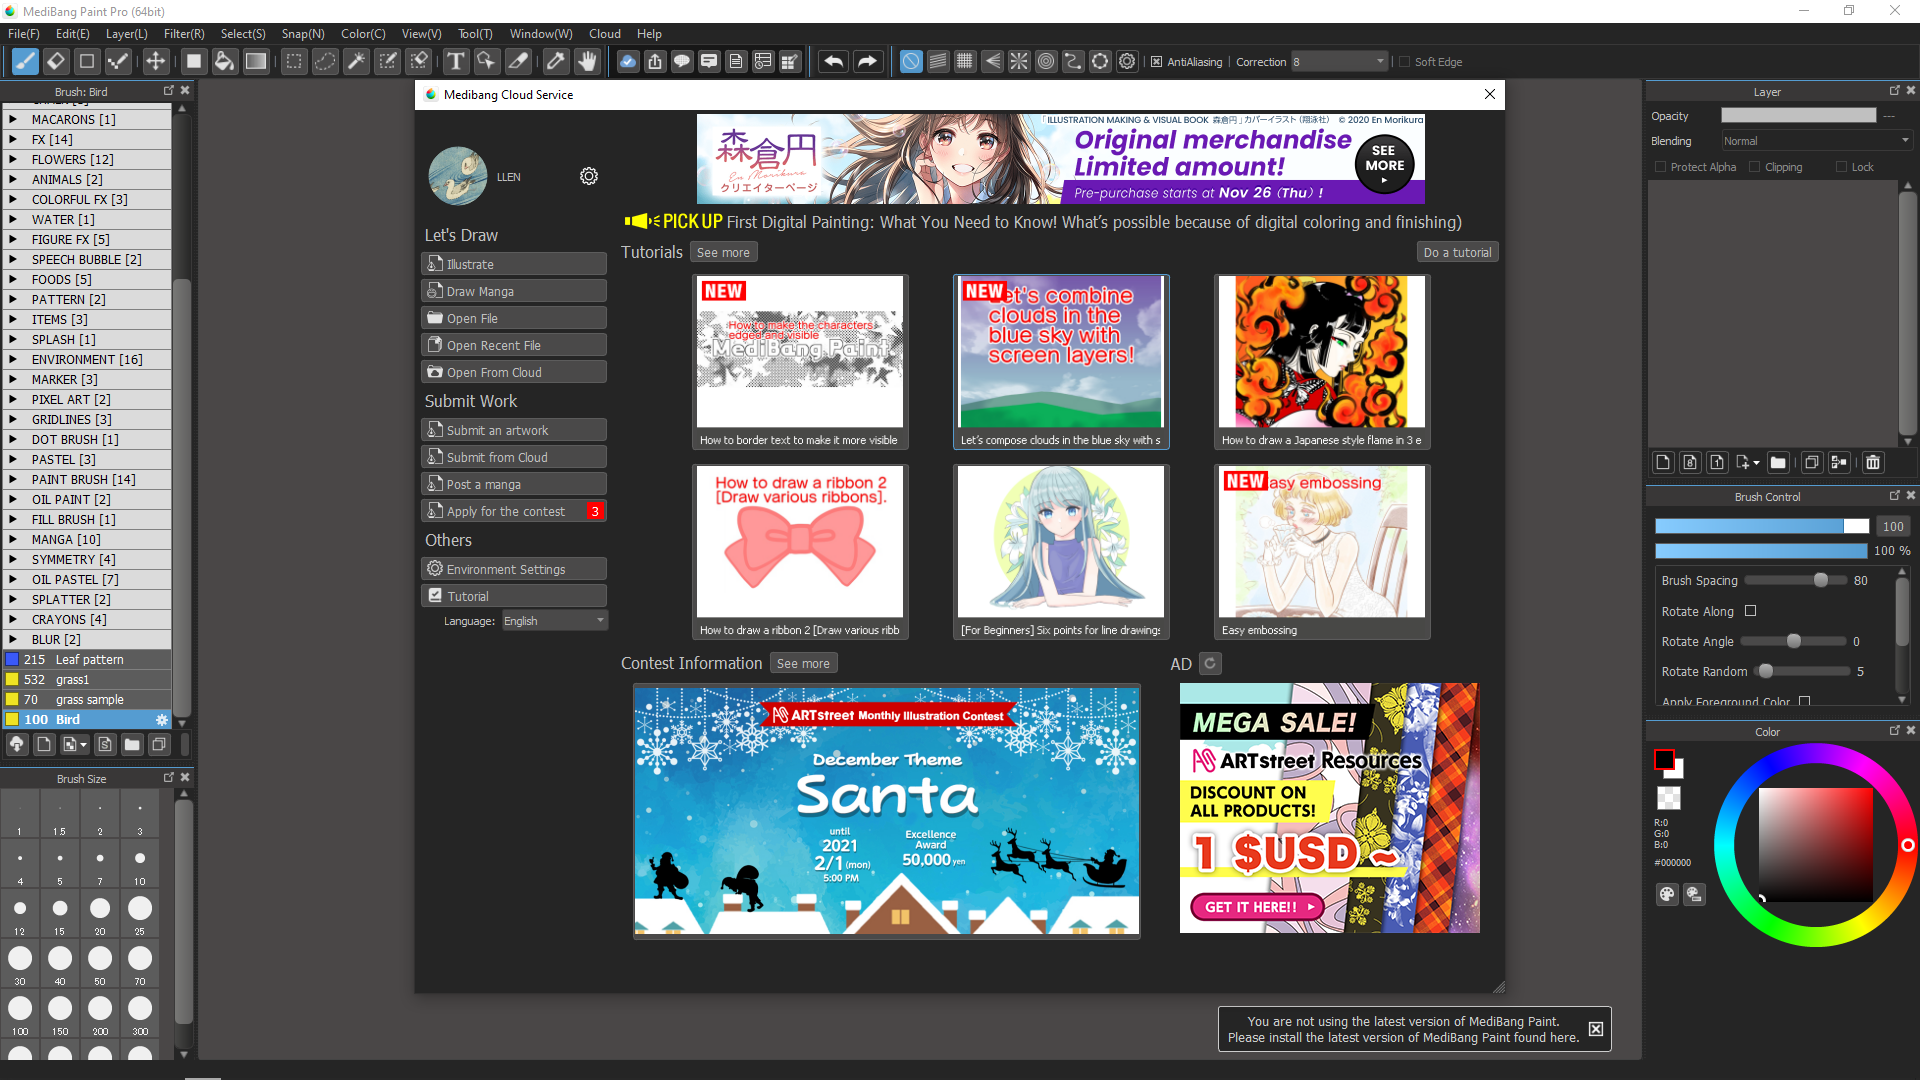Viewport: 1920px width, 1080px height.
Task: Enable layer Lock checkbox
Action: [1842, 167]
